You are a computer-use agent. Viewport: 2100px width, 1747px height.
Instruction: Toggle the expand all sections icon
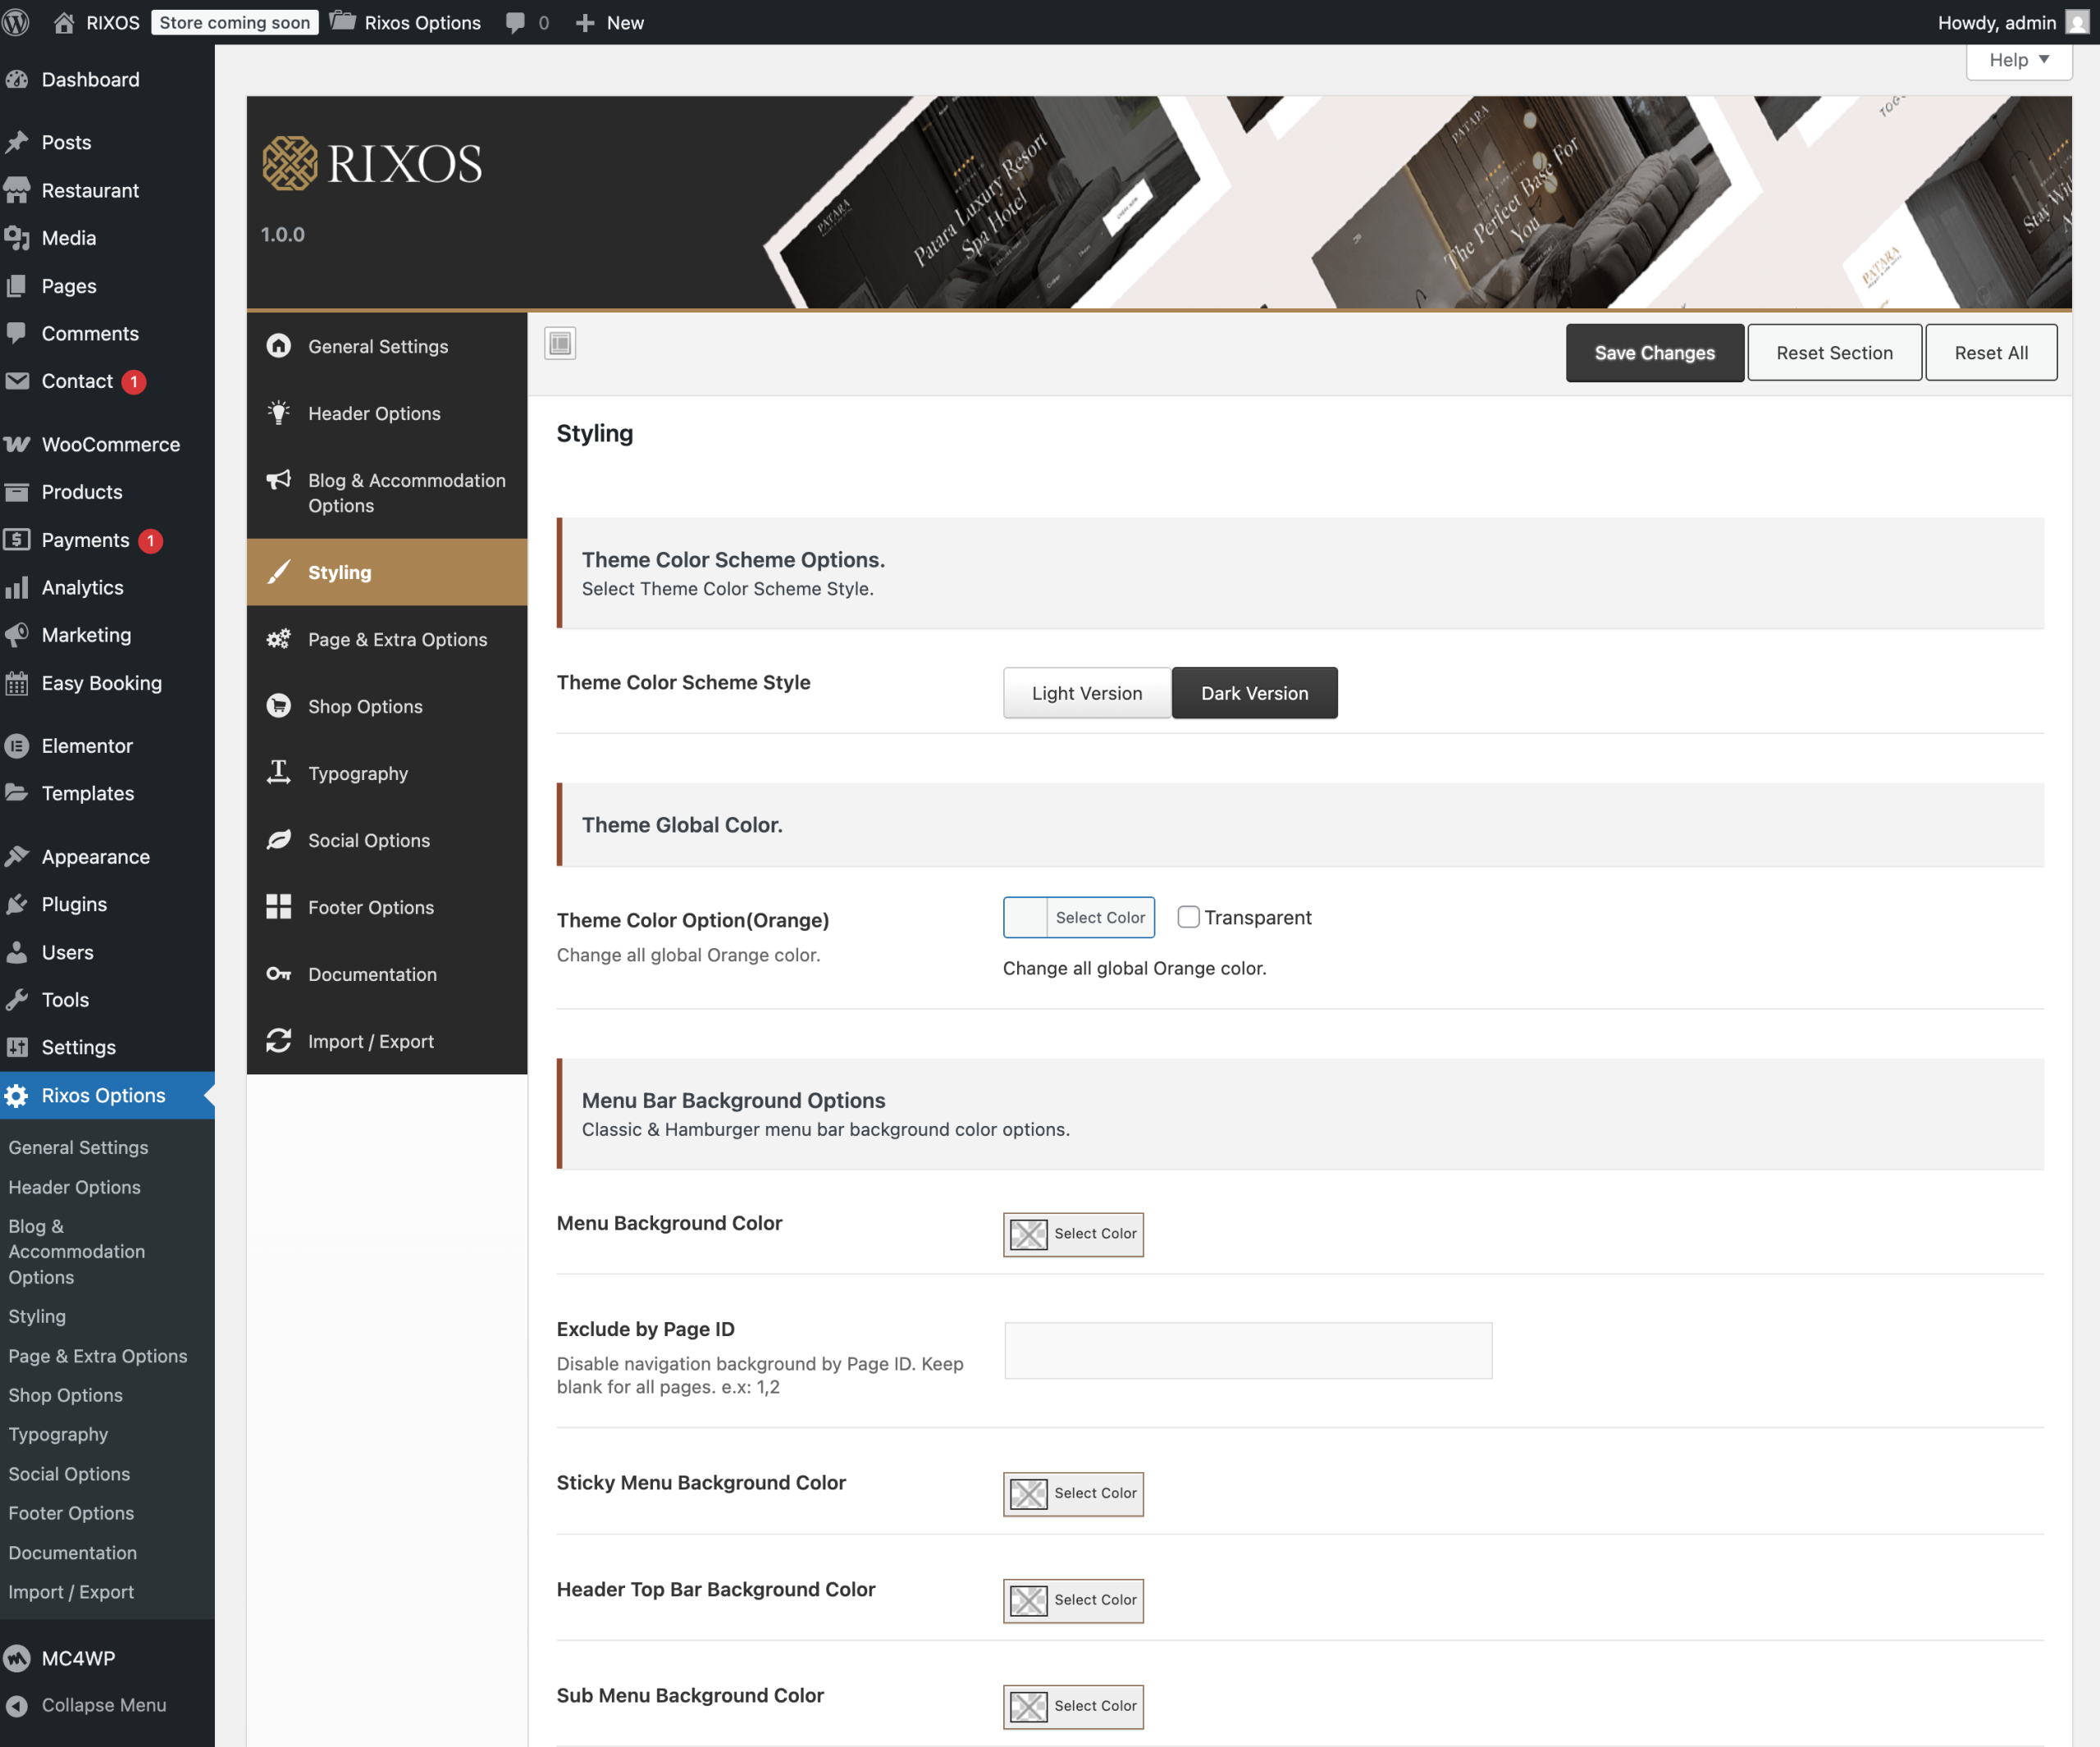(x=560, y=344)
